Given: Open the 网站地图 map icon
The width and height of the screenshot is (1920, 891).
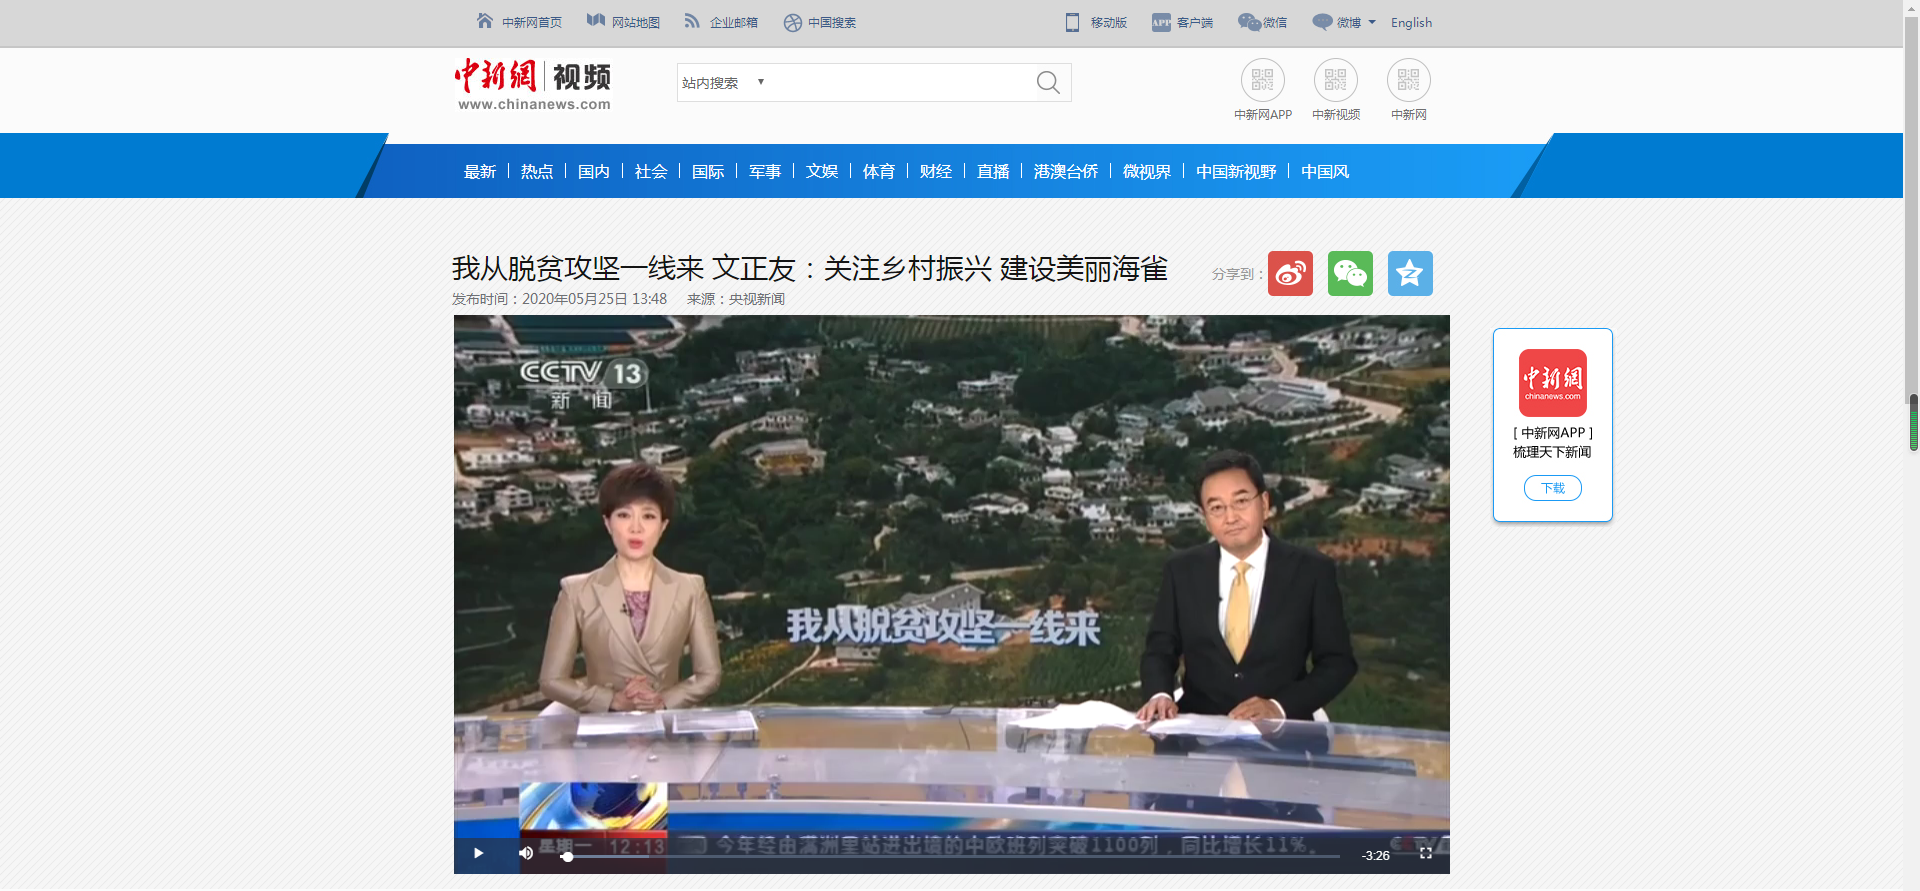Looking at the screenshot, I should point(596,21).
